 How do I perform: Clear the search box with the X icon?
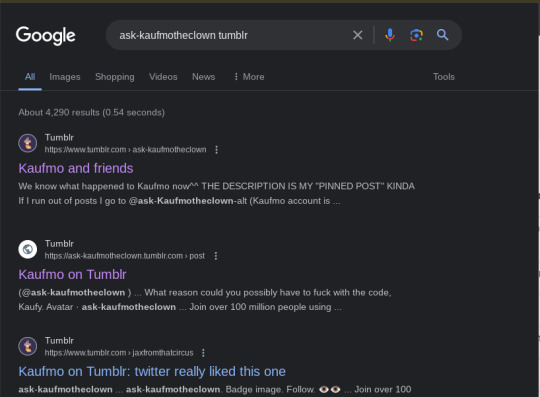click(358, 35)
